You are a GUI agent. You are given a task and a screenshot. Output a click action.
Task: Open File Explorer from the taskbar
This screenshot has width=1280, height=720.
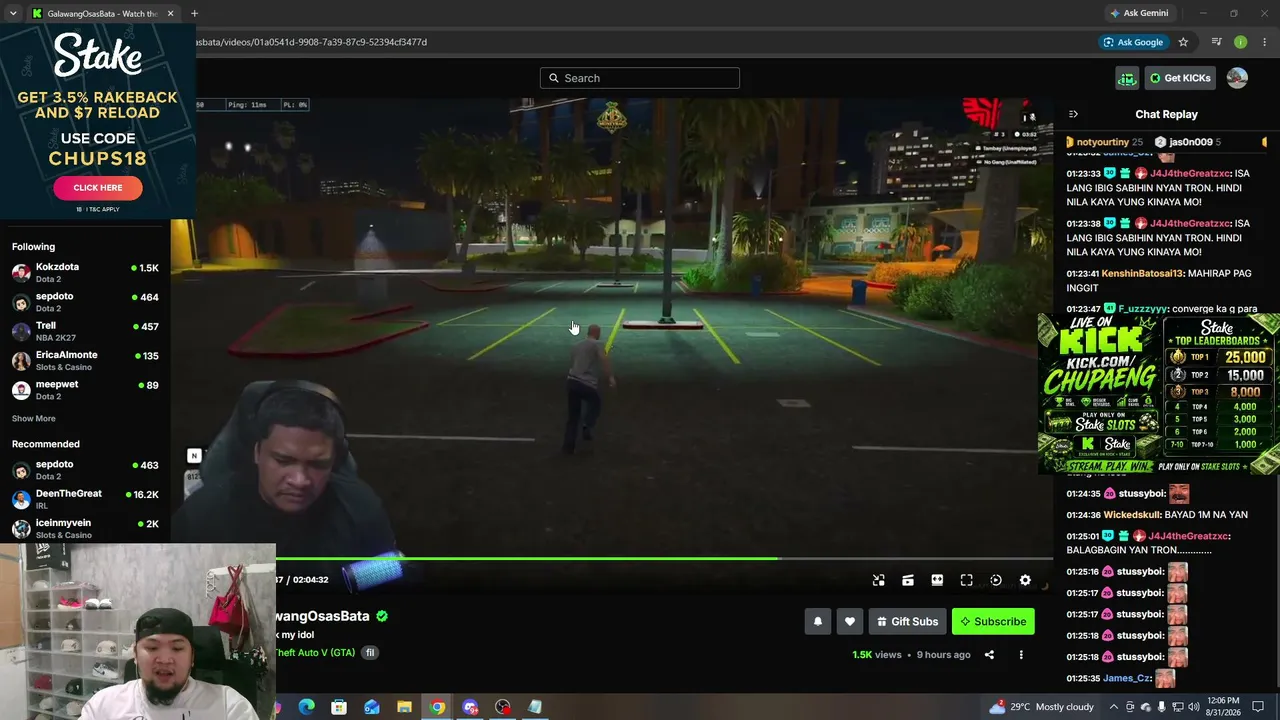click(404, 707)
